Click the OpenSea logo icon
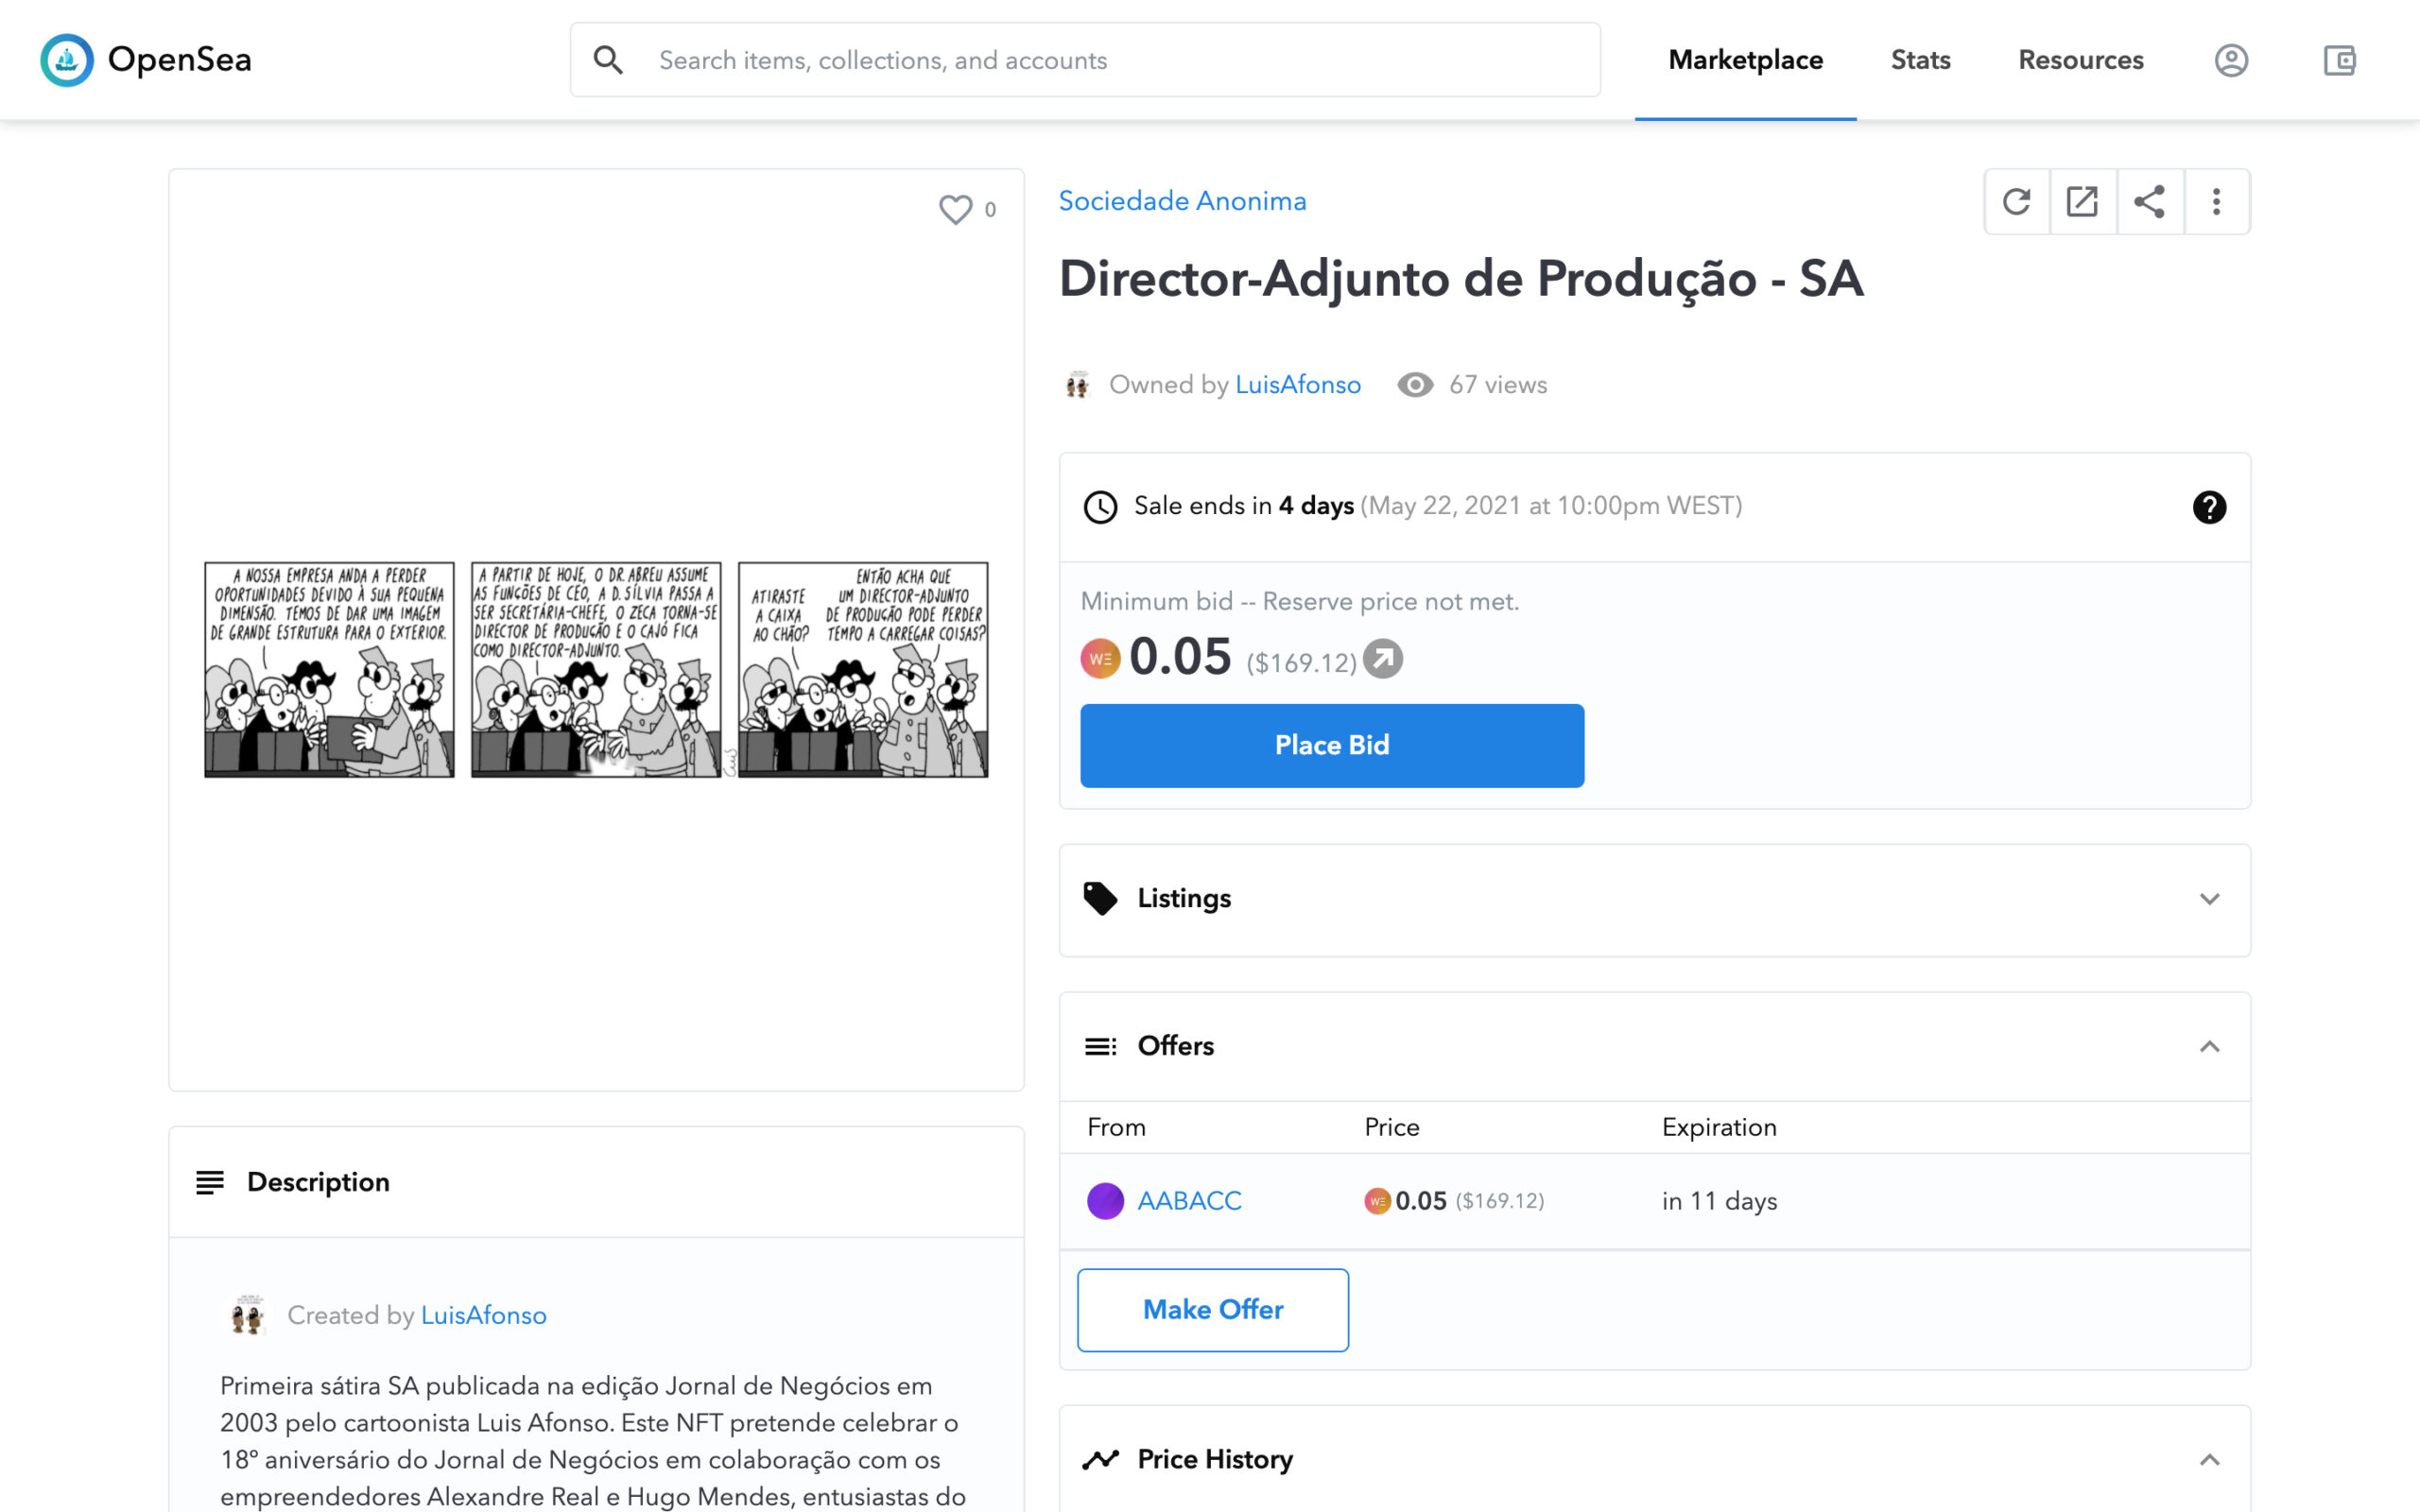The height and width of the screenshot is (1512, 2420). pos(67,60)
